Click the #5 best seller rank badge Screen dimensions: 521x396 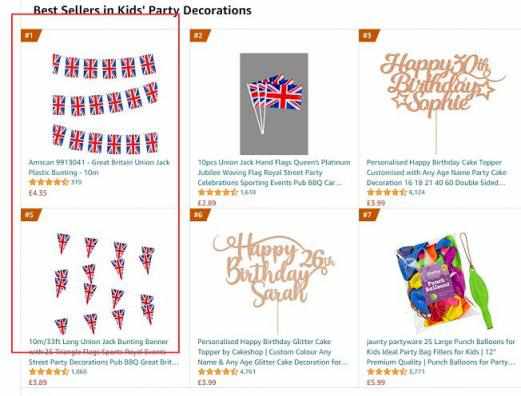coord(31,215)
